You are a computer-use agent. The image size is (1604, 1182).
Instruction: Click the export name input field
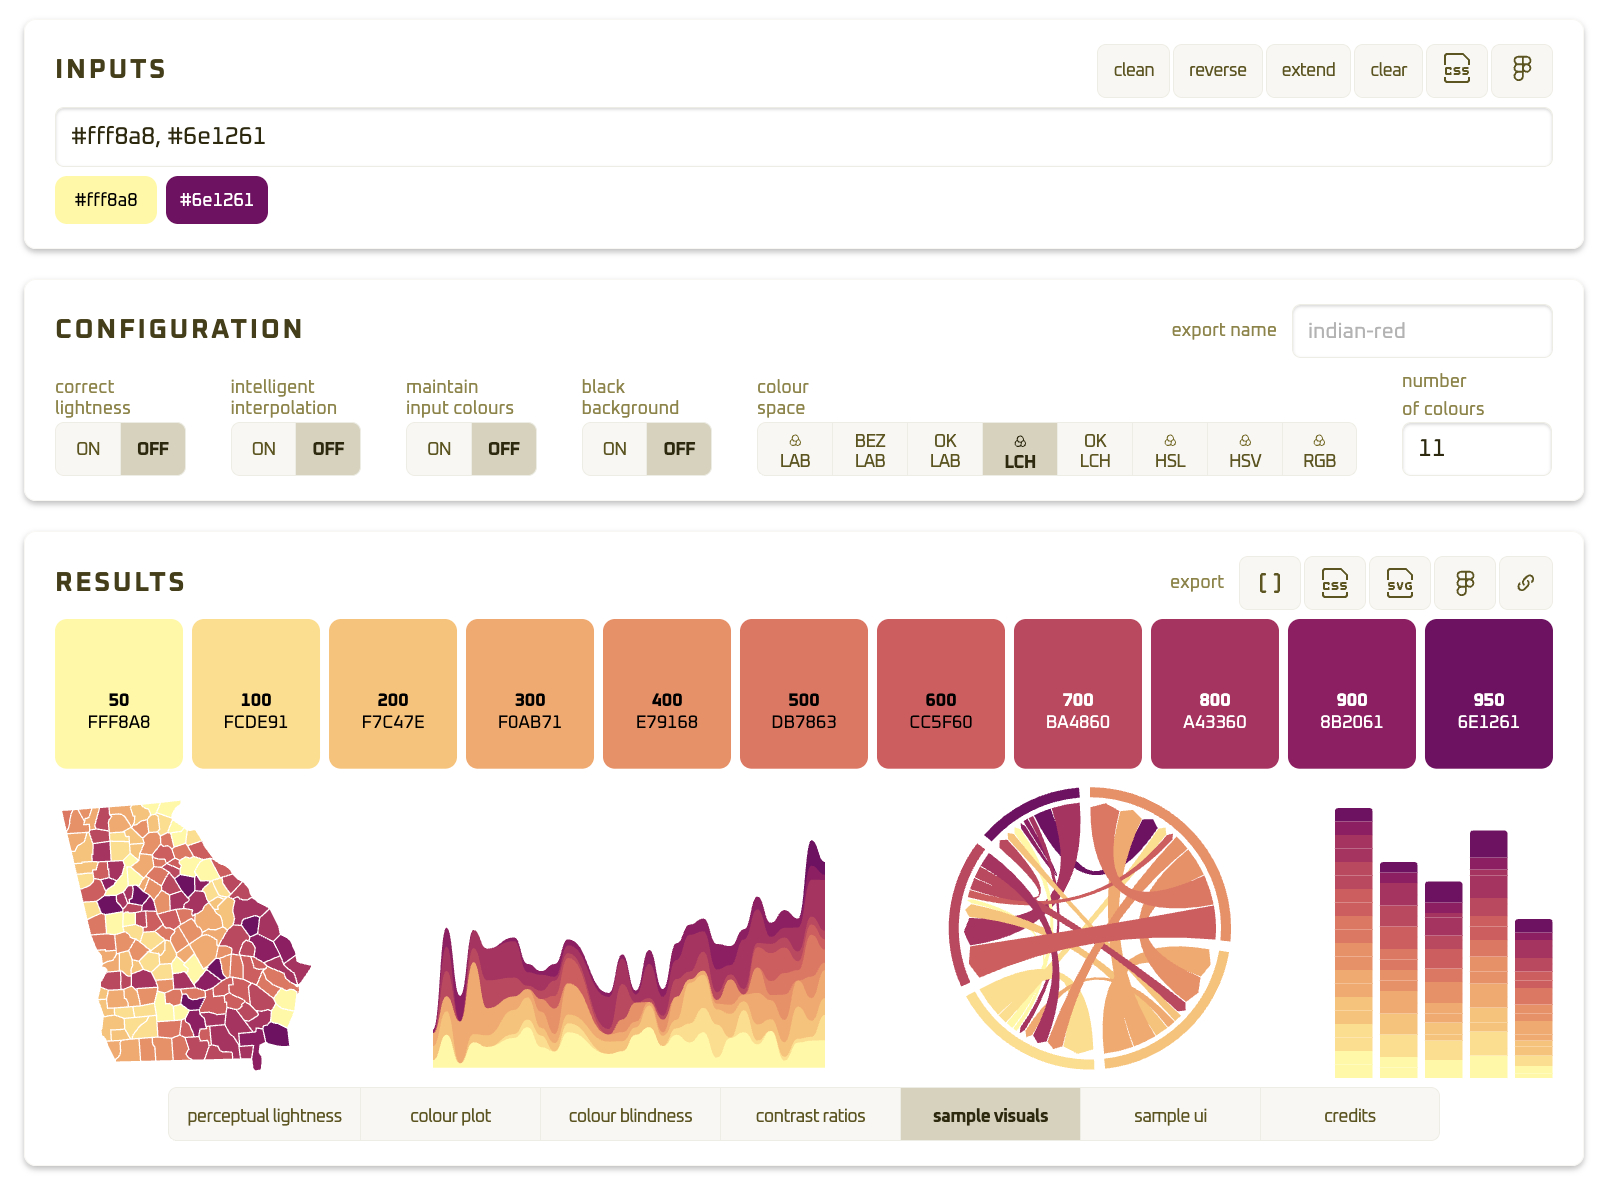(x=1421, y=331)
